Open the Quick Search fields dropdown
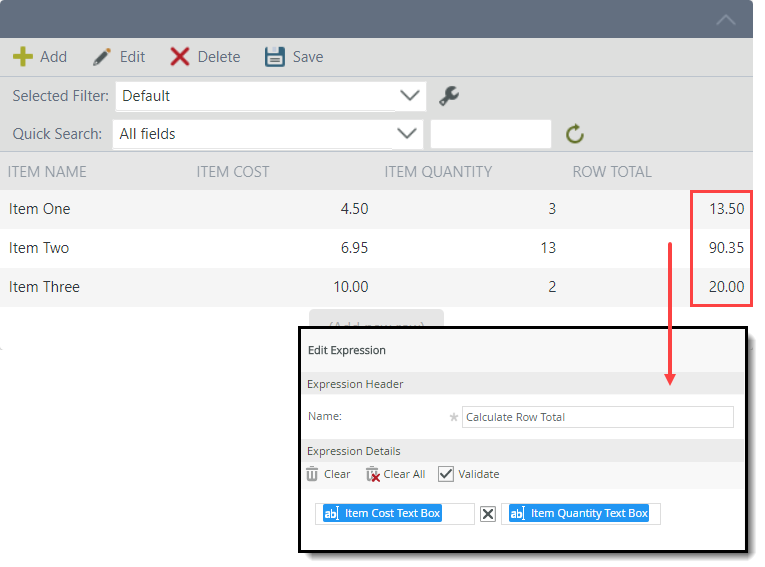Viewport: 765px width, 567px height. pos(407,134)
